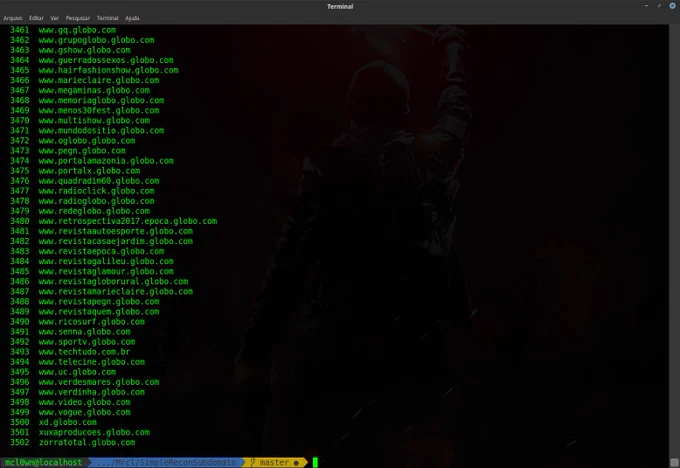Click the www.verdinha.globo.com line

pyautogui.click(x=92, y=392)
